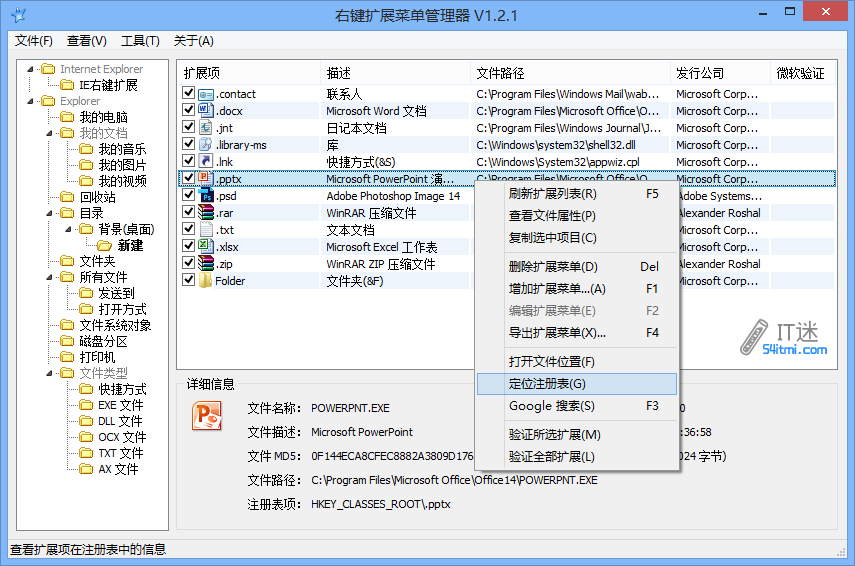Image resolution: width=855 pixels, height=566 pixels.
Task: Open the 工具(T) menu
Action: (x=140, y=41)
